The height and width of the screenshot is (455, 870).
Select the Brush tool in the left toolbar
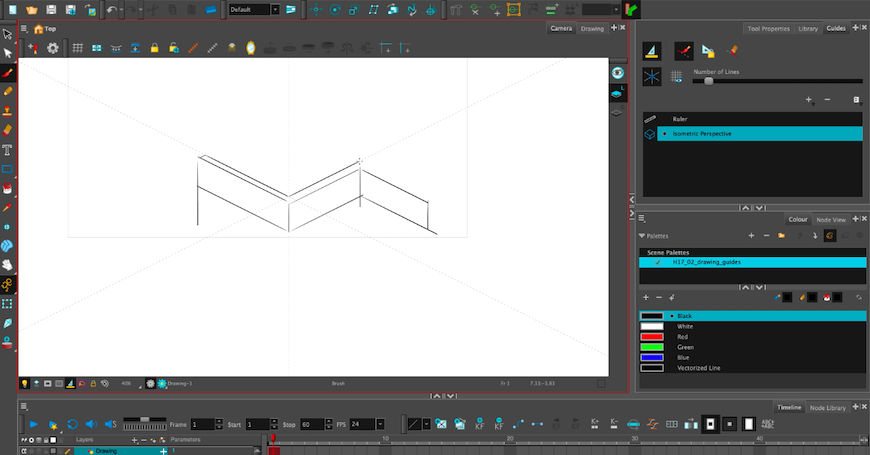pos(7,73)
